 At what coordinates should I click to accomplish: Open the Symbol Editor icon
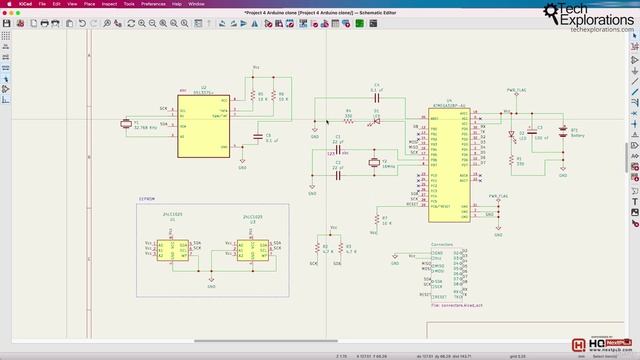tap(268, 23)
